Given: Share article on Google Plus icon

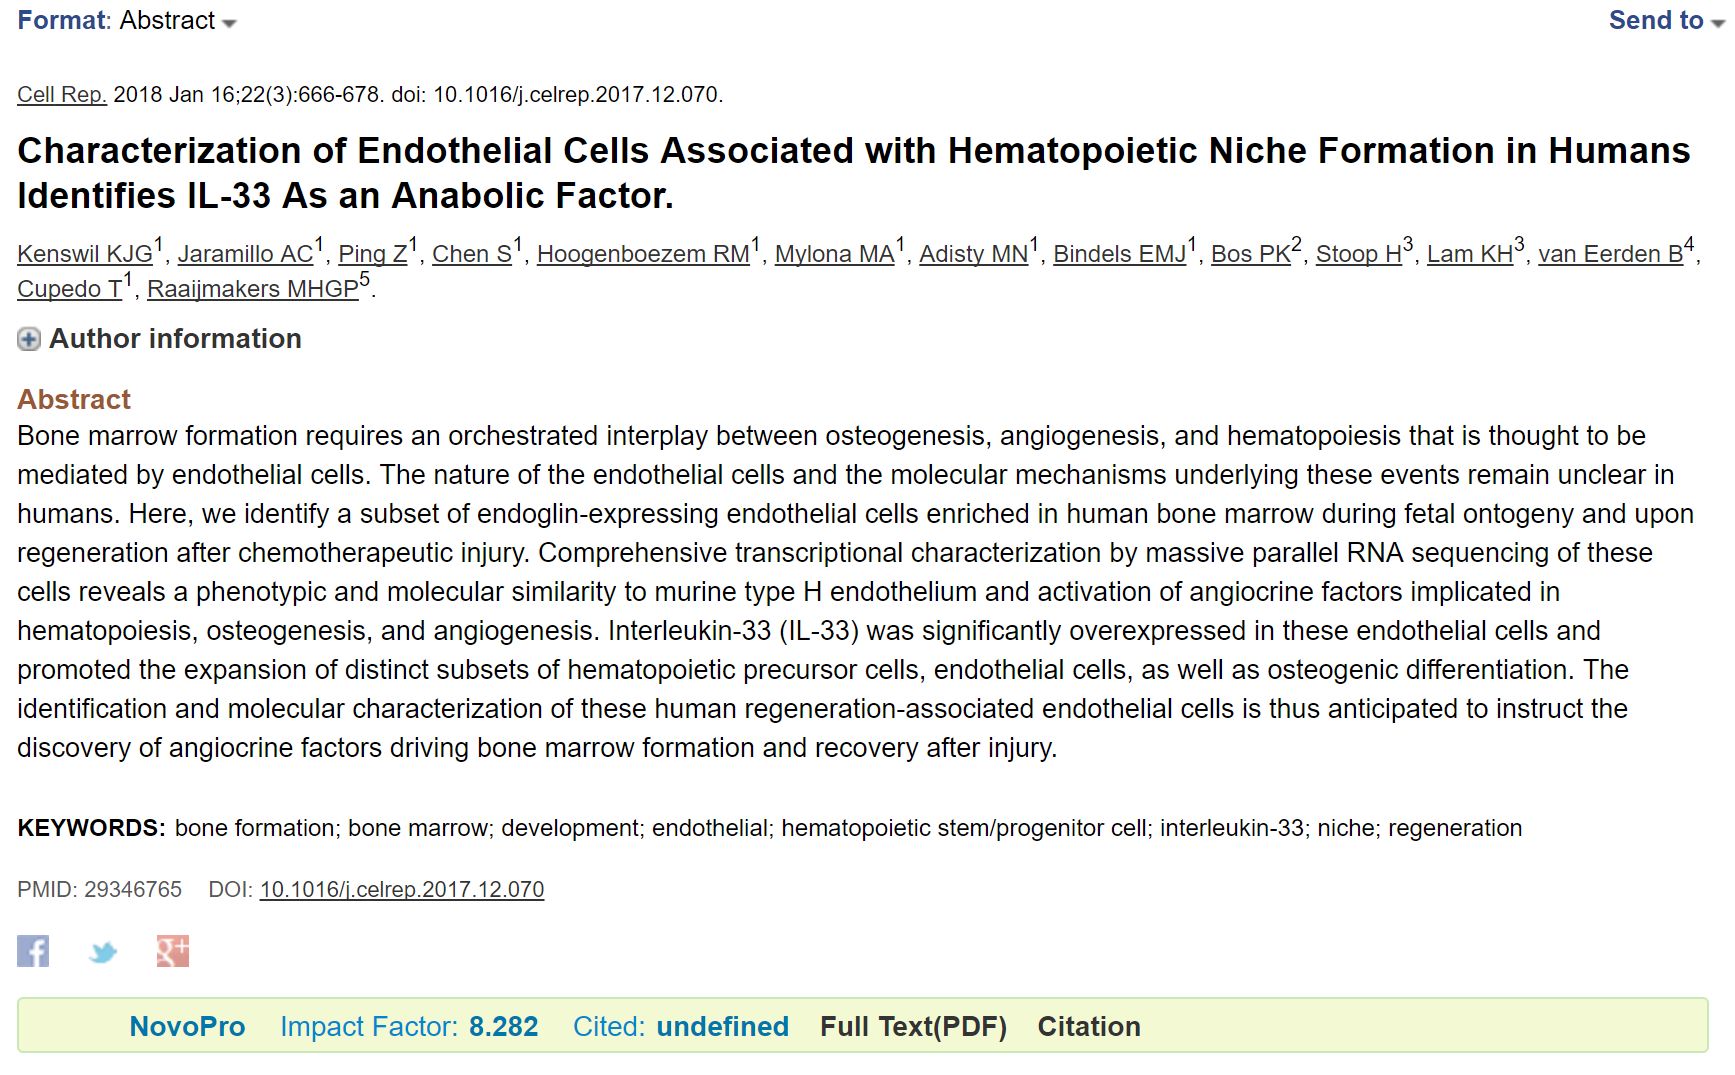Looking at the screenshot, I should coord(173,950).
